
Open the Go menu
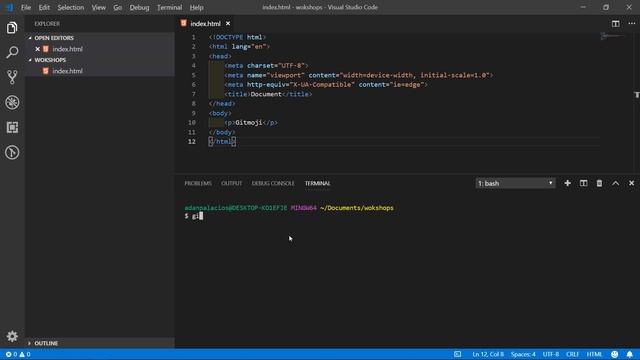click(x=118, y=7)
